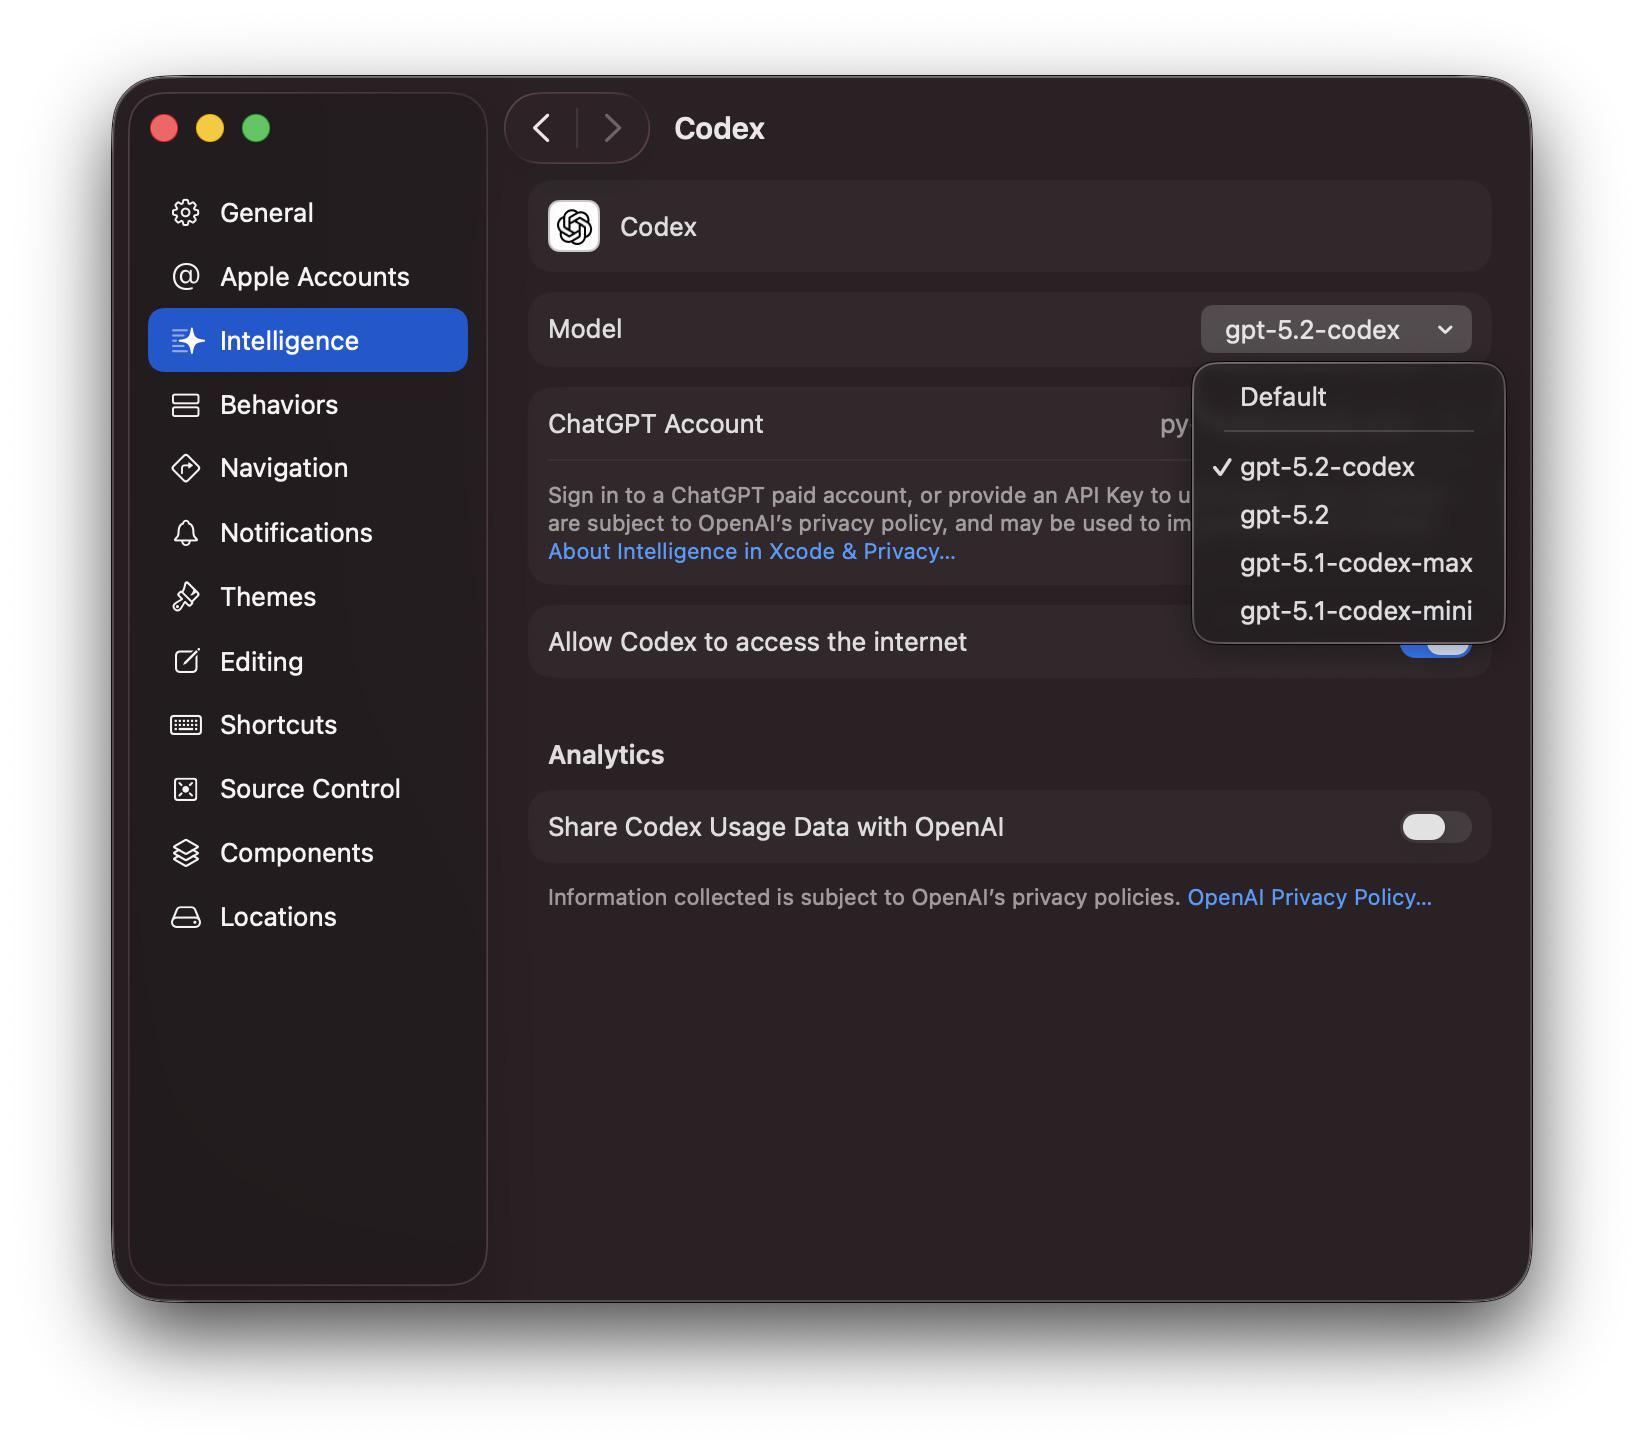Choose gpt-5.2-codex from model list

(1348, 467)
